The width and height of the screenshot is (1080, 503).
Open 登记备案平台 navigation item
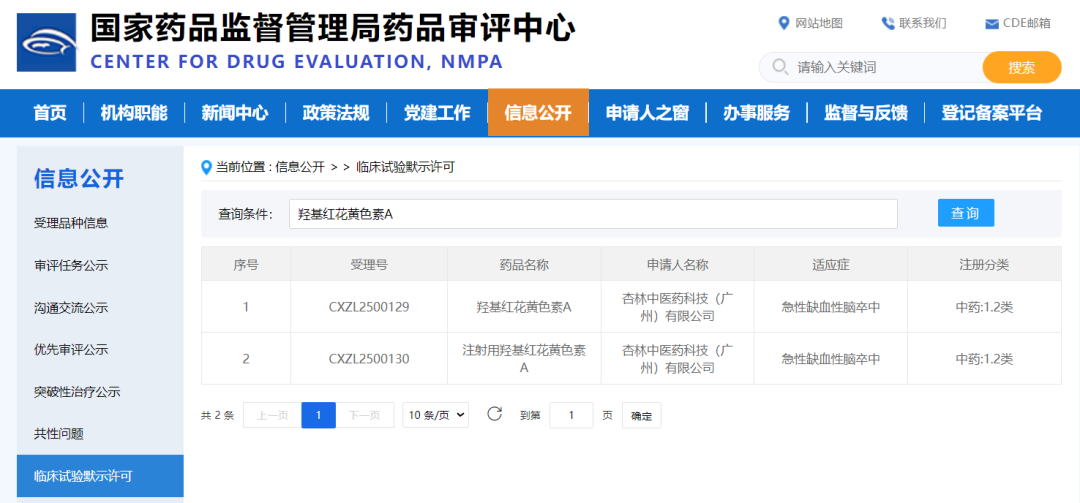[992, 113]
